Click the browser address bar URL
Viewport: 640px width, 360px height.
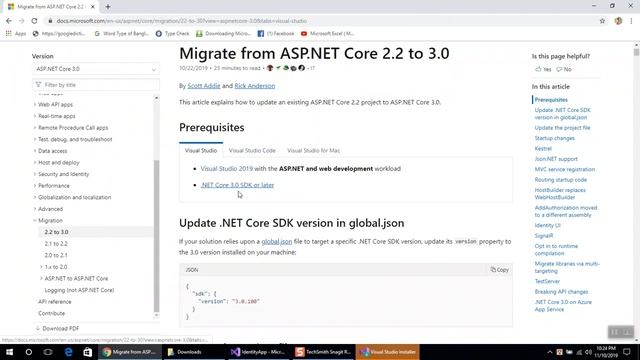tap(182, 21)
